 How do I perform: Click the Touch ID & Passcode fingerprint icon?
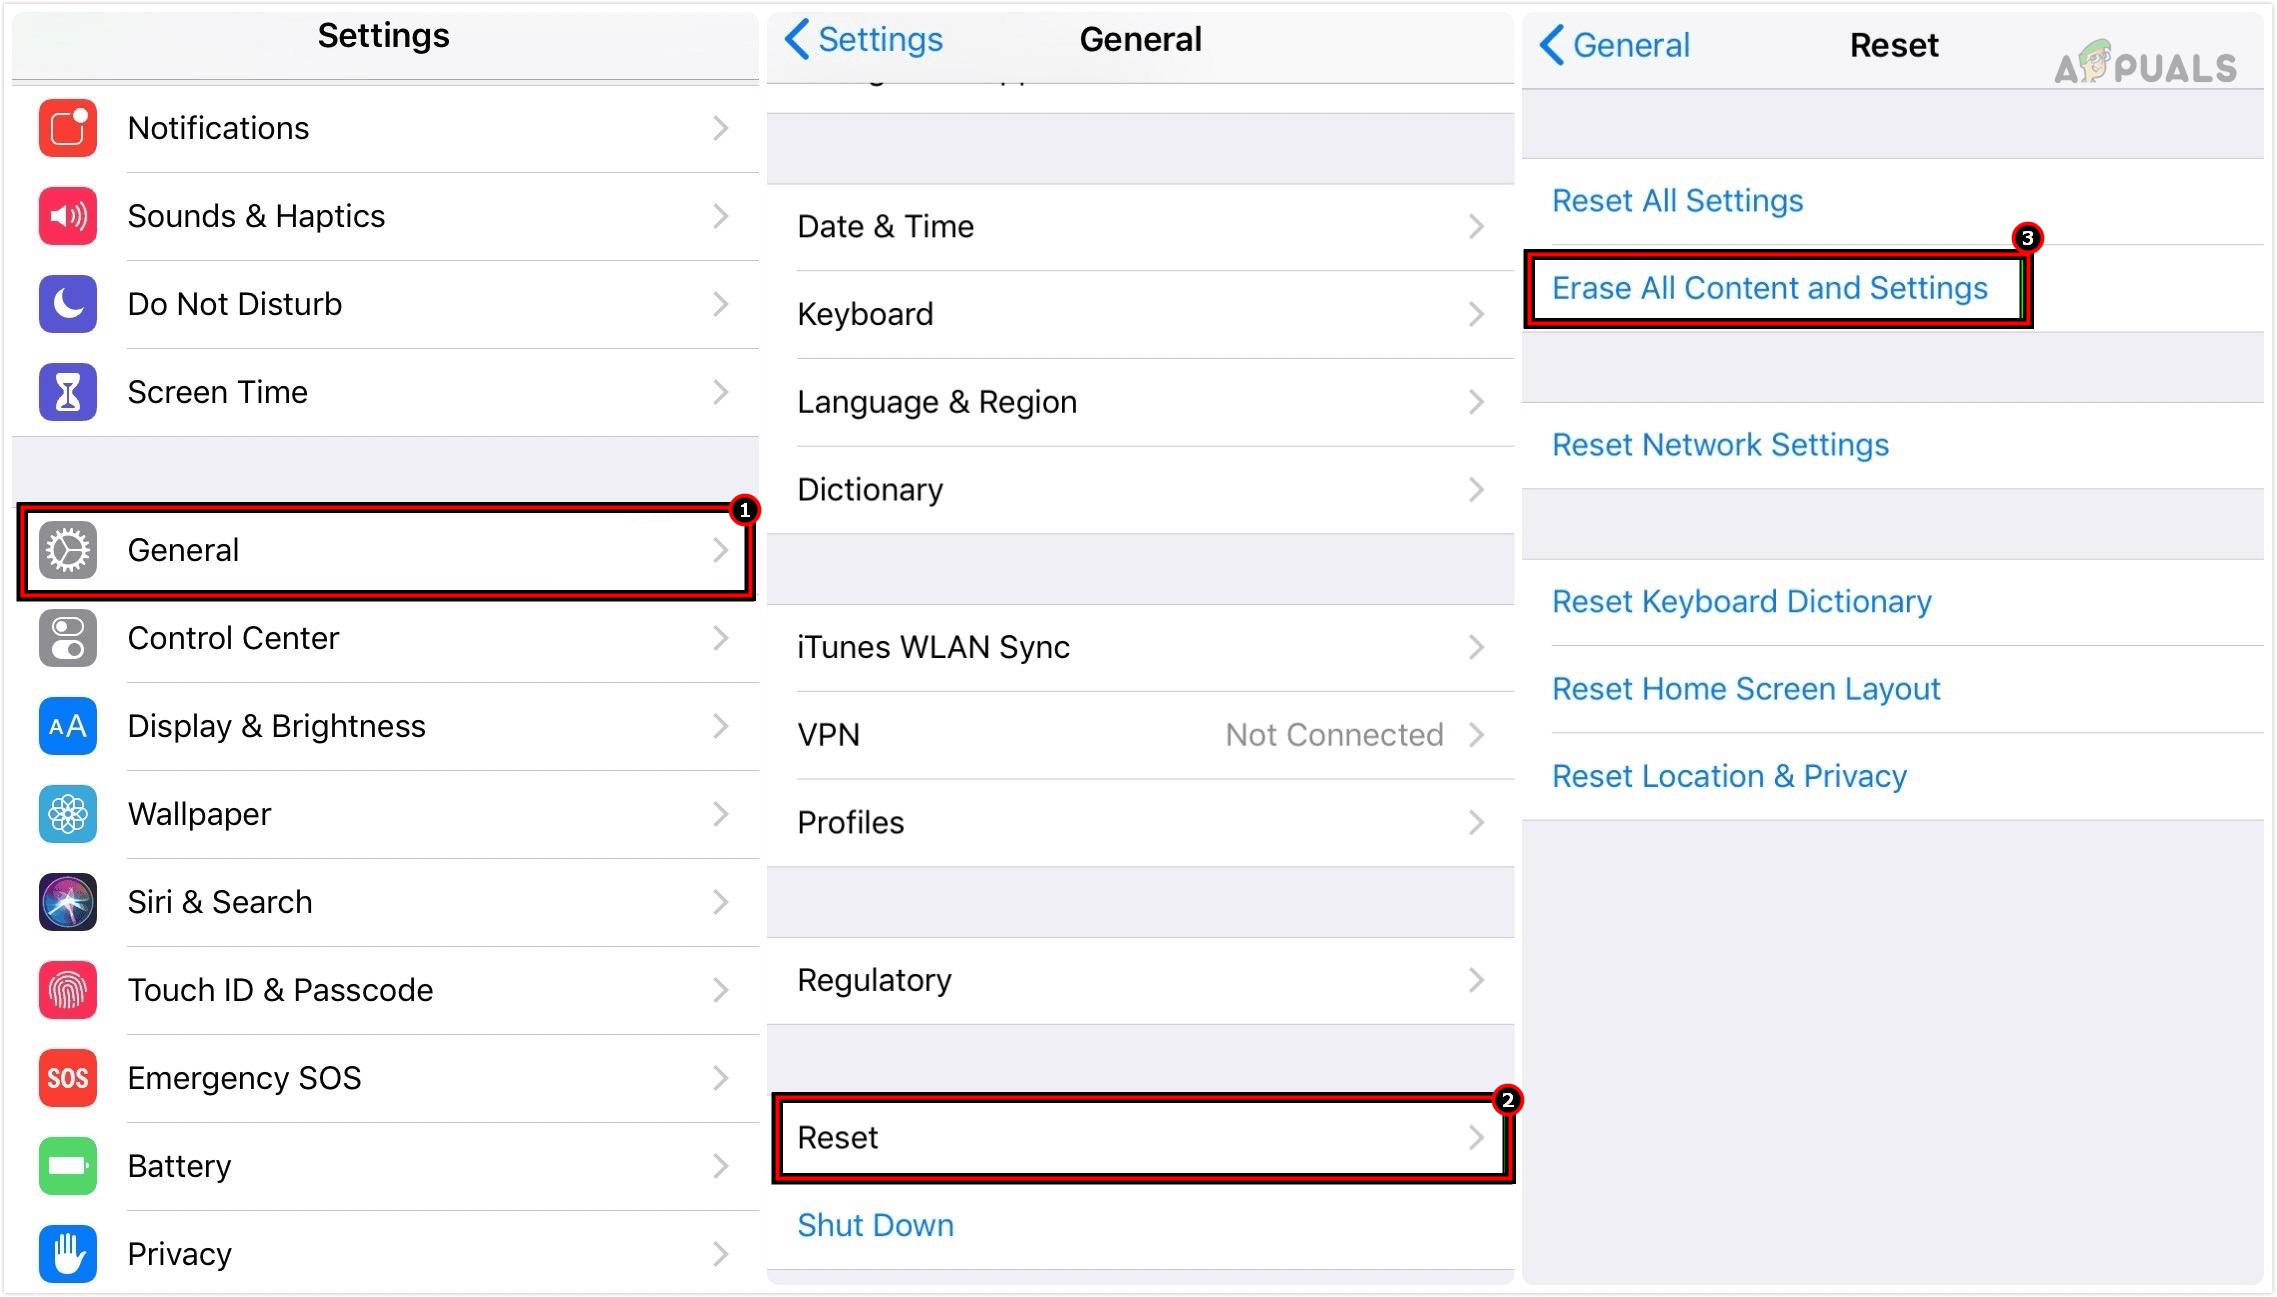coord(66,990)
